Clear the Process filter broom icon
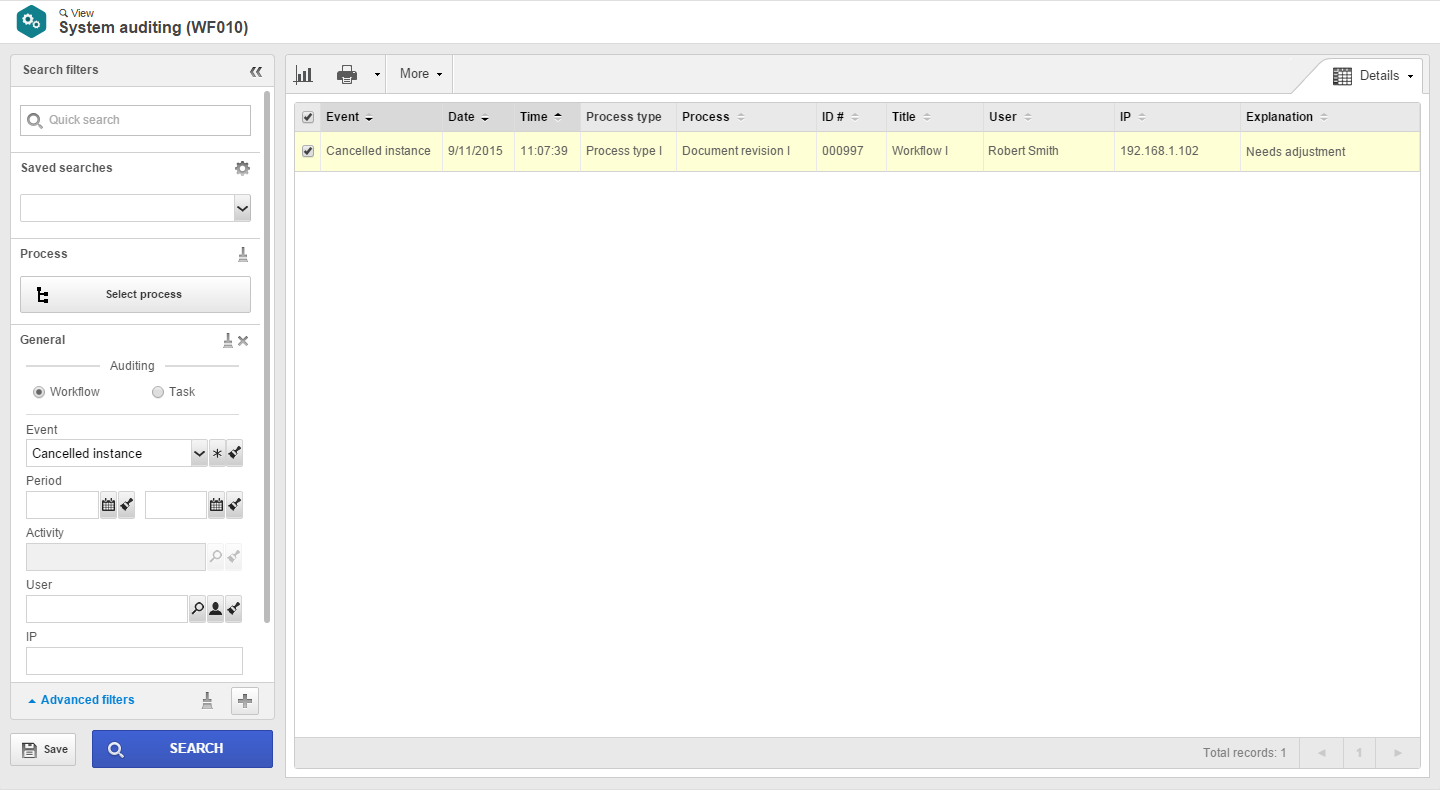1440x790 pixels. pyautogui.click(x=243, y=254)
